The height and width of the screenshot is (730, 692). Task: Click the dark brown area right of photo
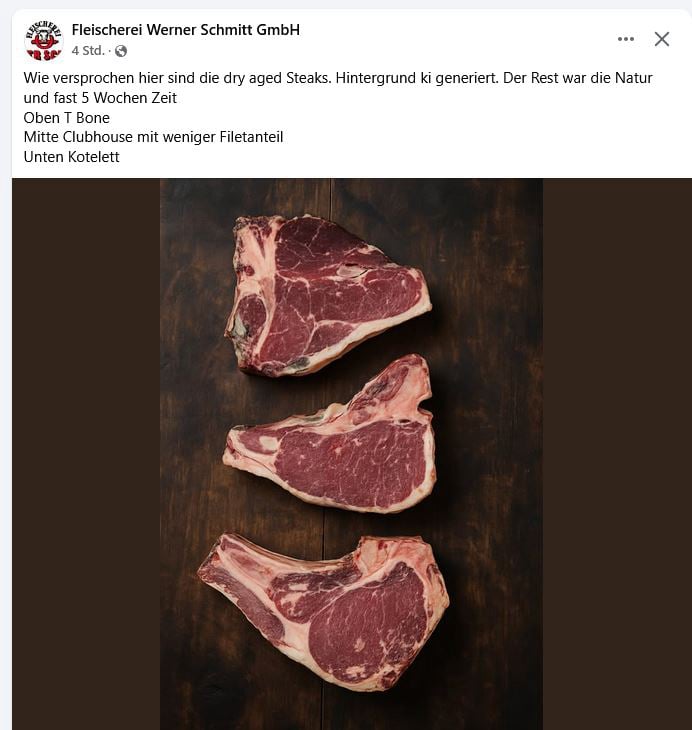617,454
